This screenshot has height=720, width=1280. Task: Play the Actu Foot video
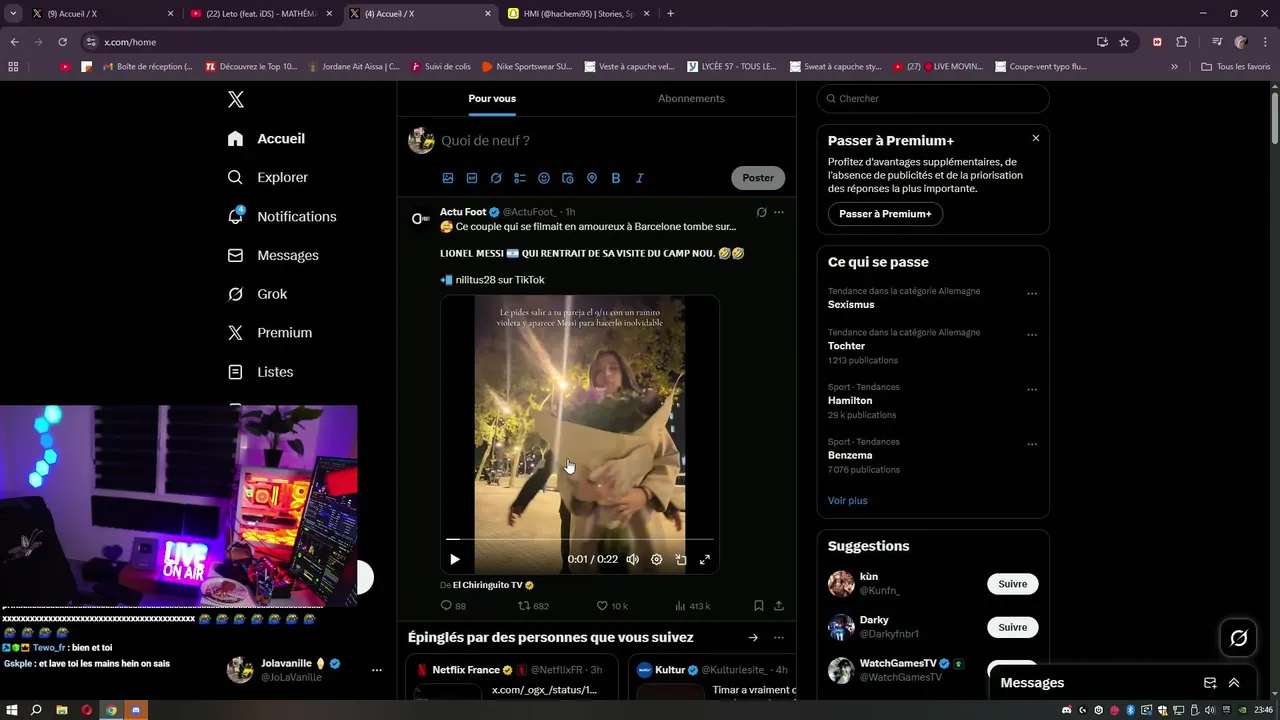(455, 560)
